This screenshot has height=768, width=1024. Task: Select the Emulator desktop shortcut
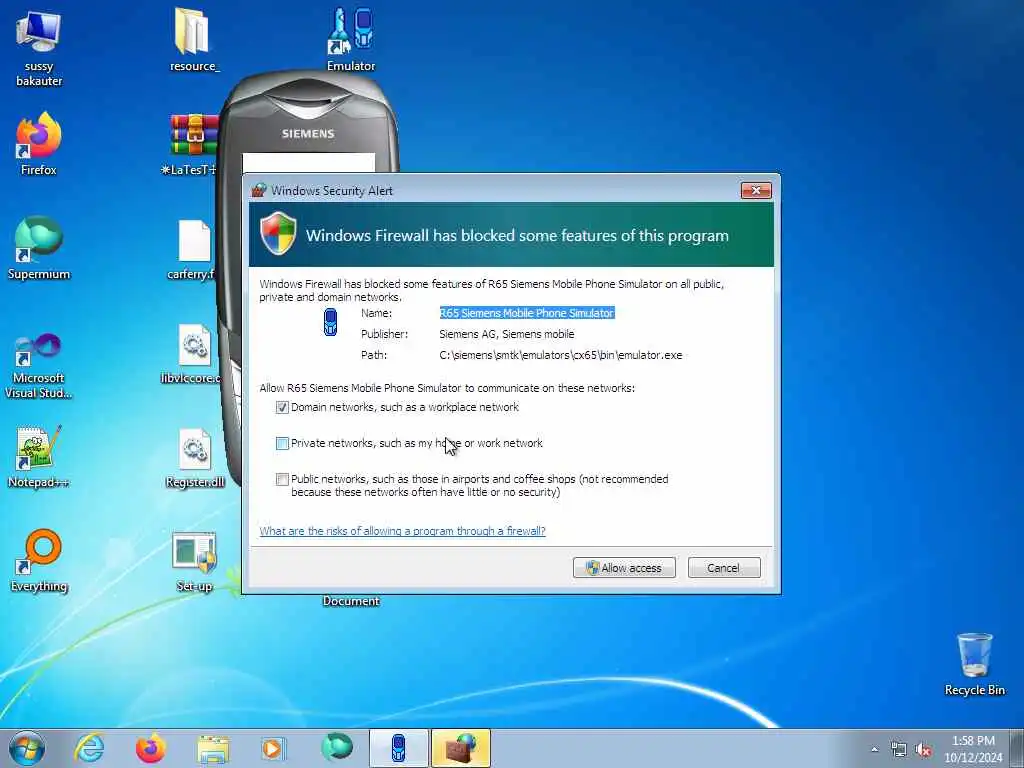pyautogui.click(x=351, y=39)
